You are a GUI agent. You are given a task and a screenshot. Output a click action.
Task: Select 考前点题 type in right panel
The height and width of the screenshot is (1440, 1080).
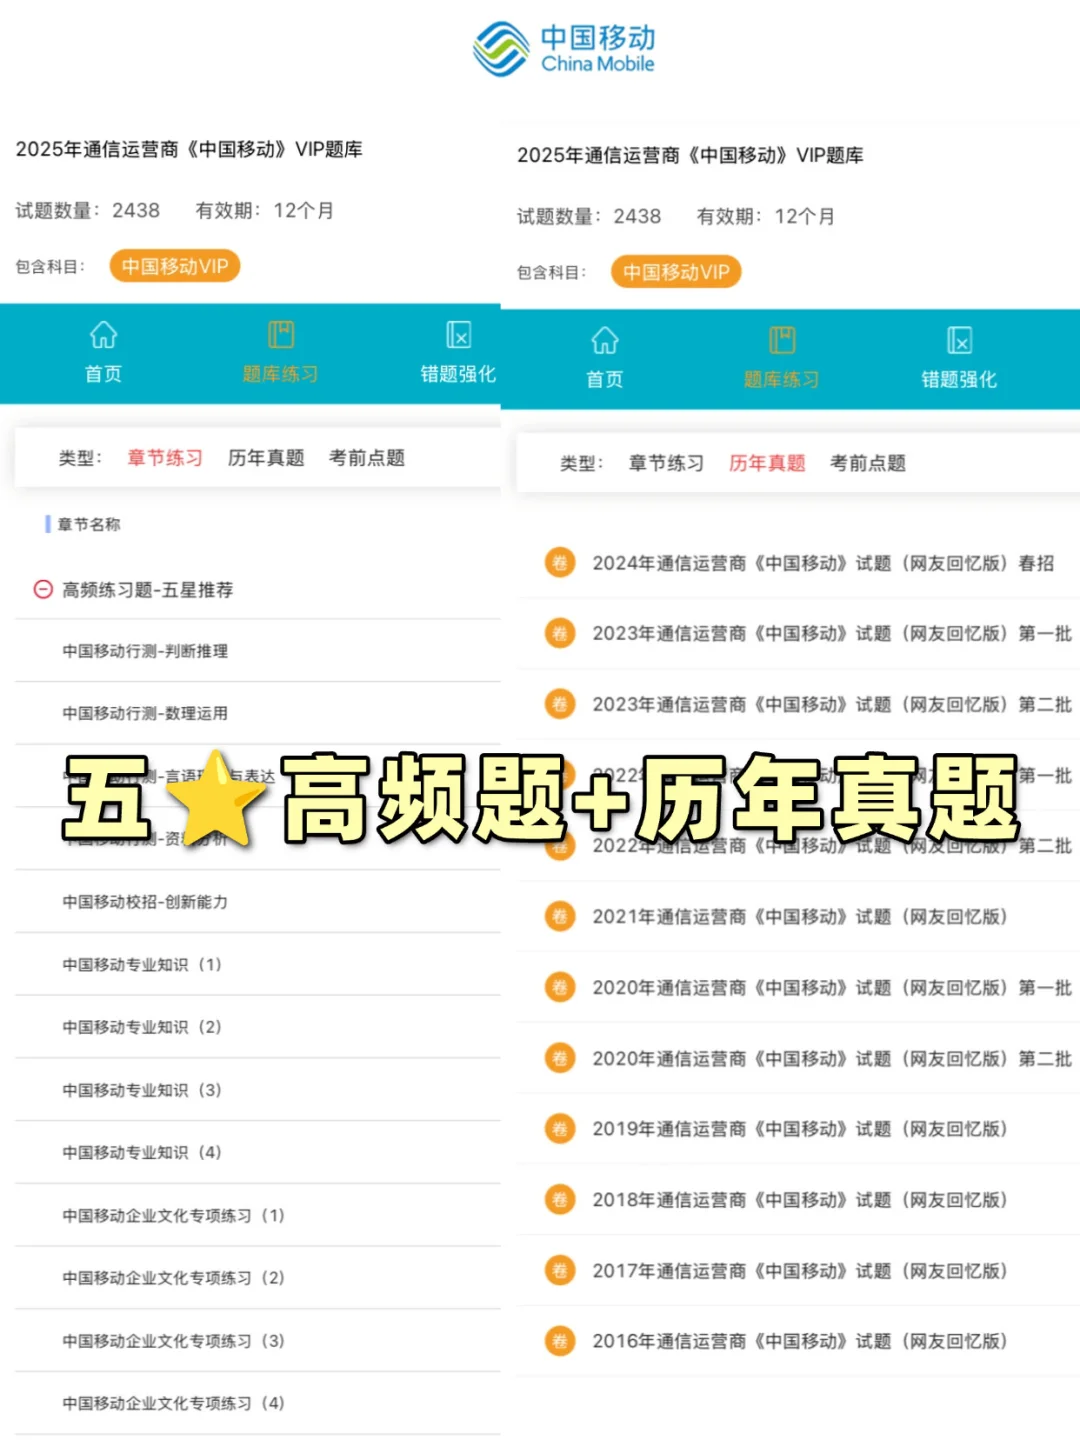click(x=868, y=463)
